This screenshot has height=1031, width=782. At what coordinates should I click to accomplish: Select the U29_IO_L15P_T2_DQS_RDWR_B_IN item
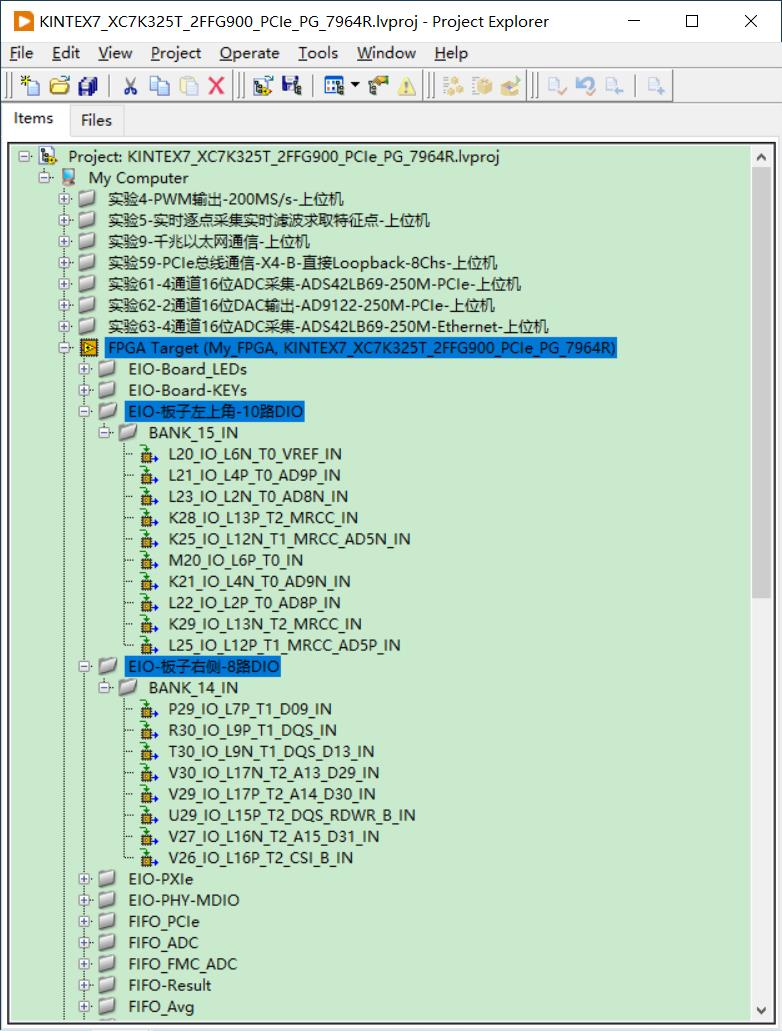click(x=291, y=815)
